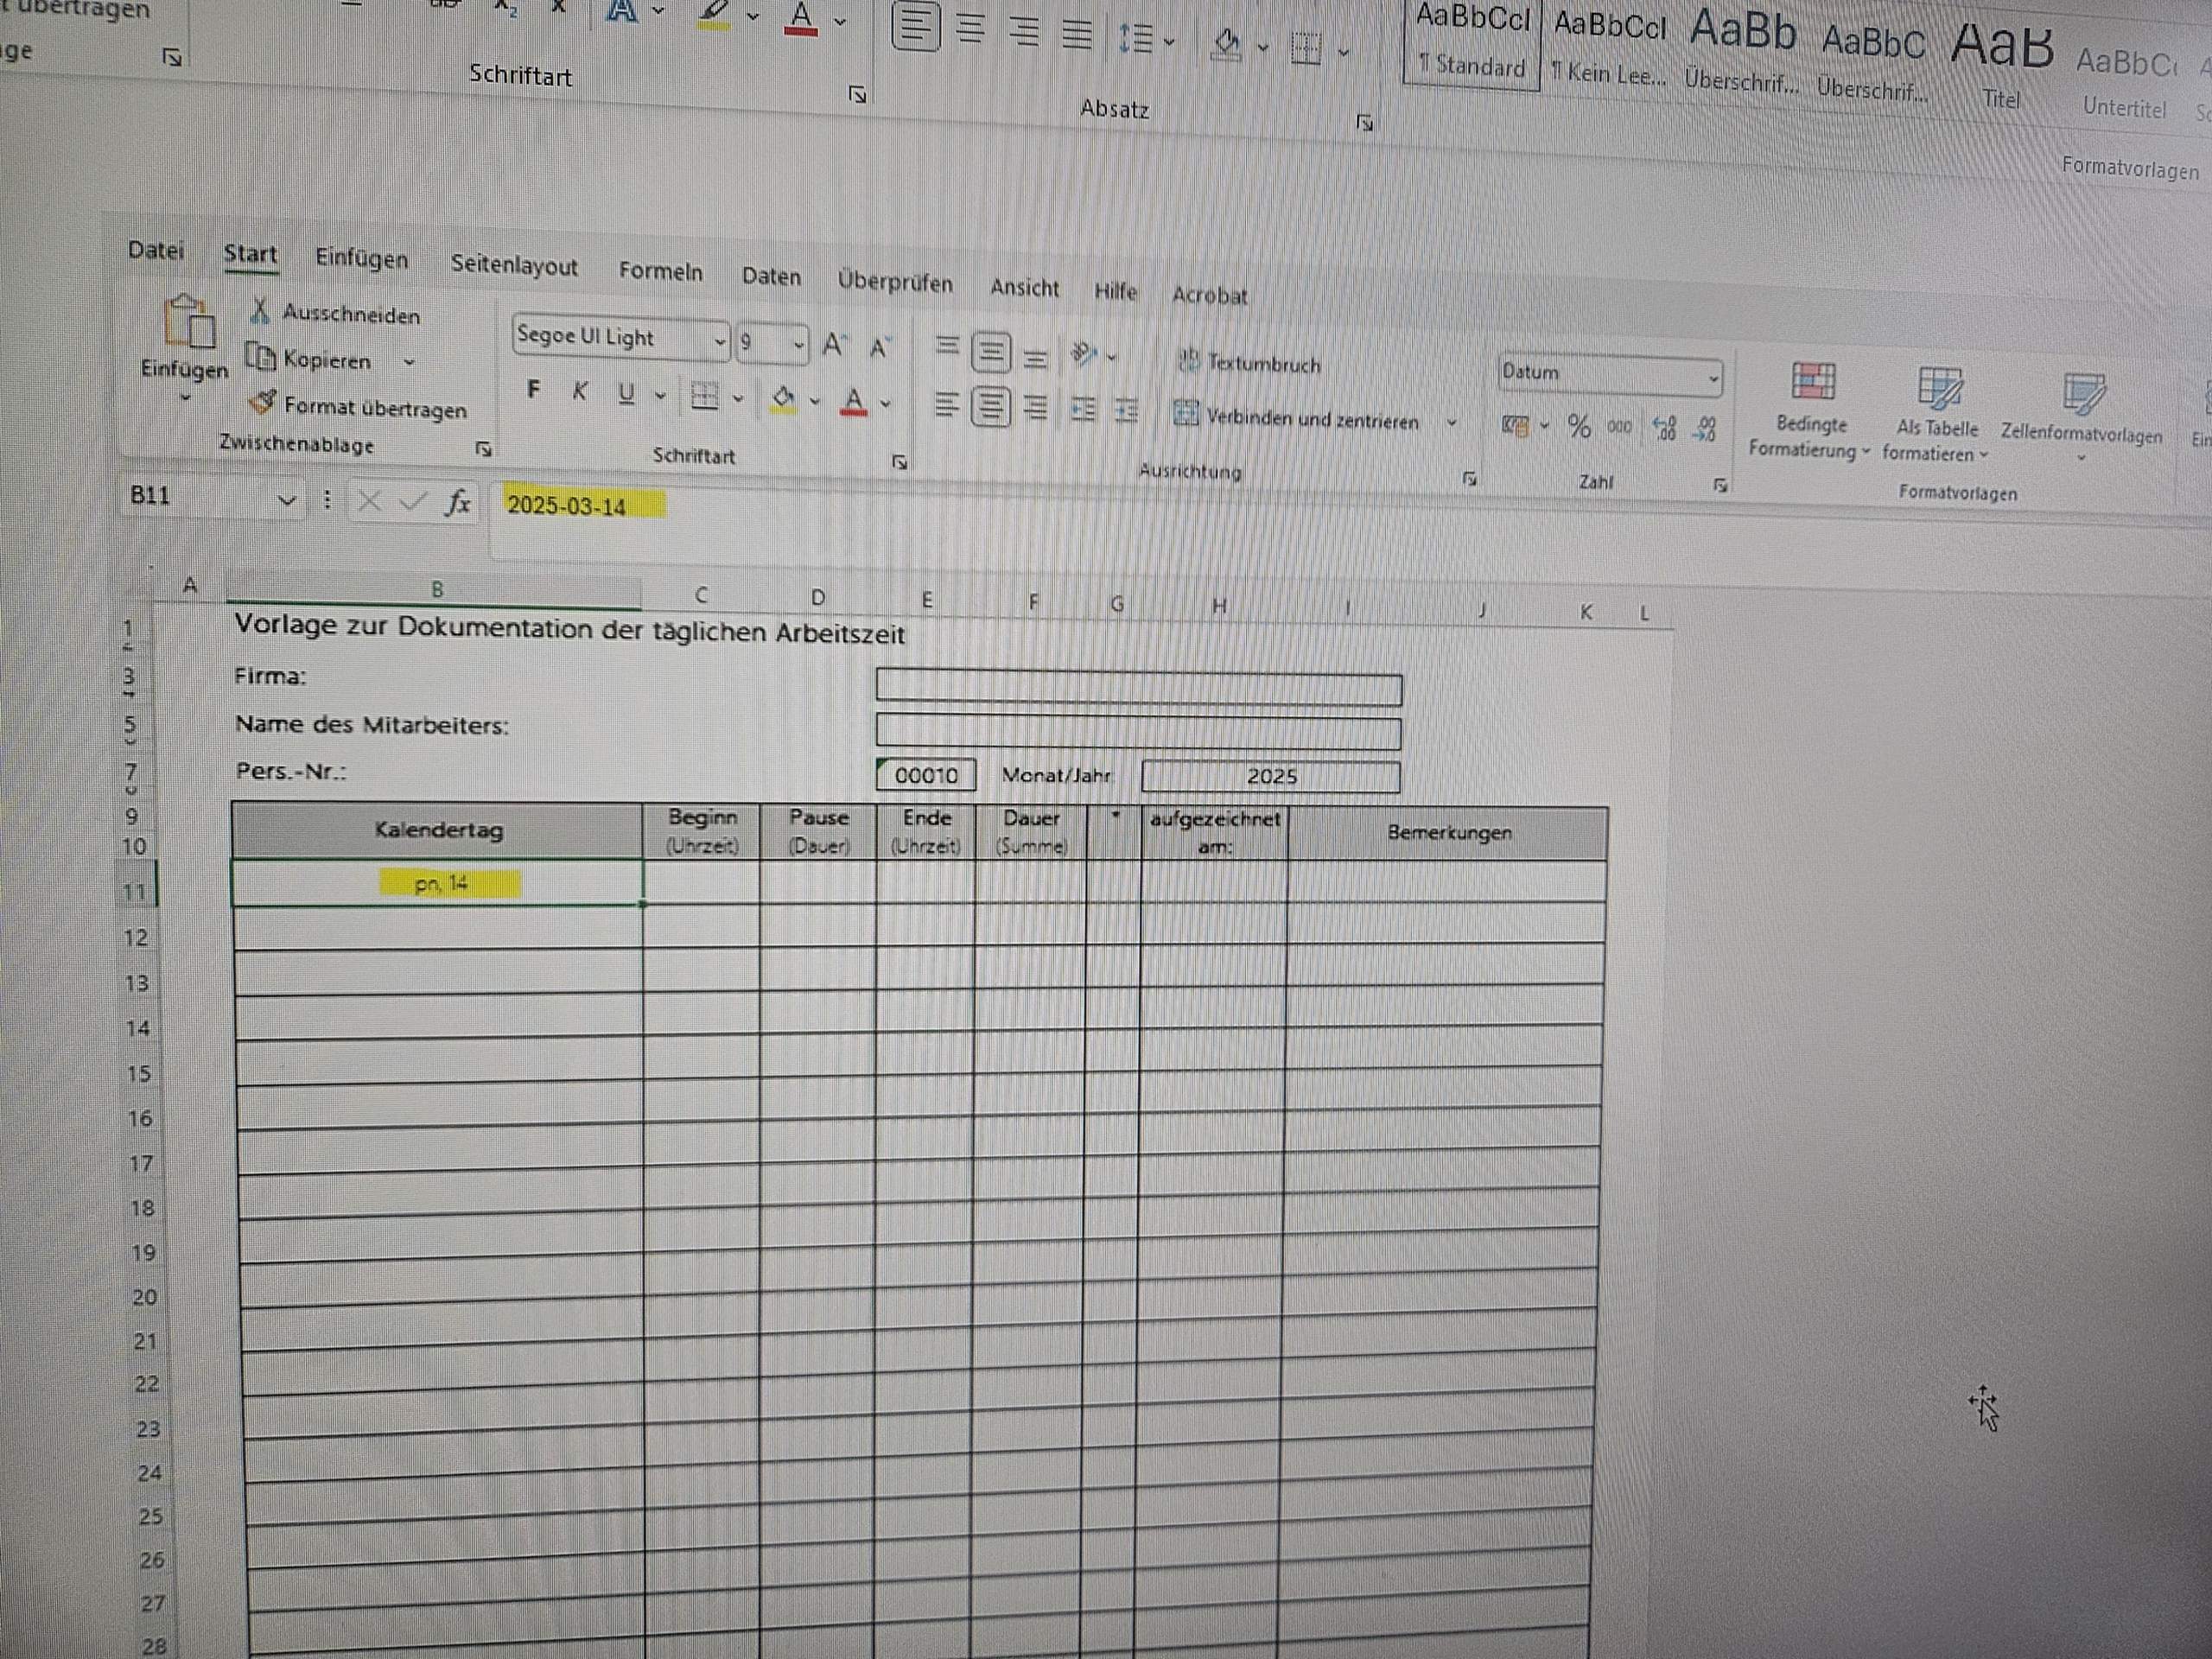Open the font size 9 dropdown
This screenshot has height=1659, width=2212.
tap(798, 346)
